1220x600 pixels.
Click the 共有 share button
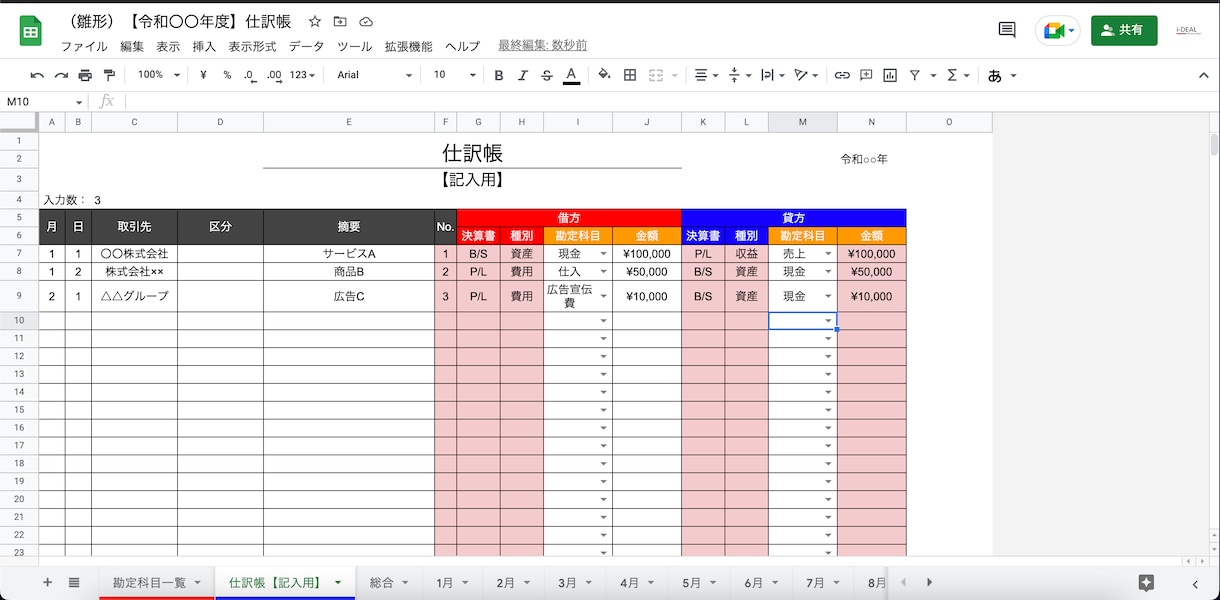point(1124,30)
